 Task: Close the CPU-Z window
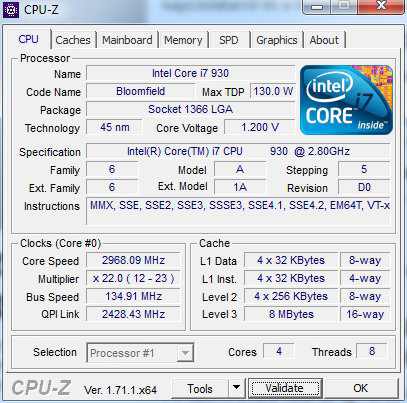381,6
